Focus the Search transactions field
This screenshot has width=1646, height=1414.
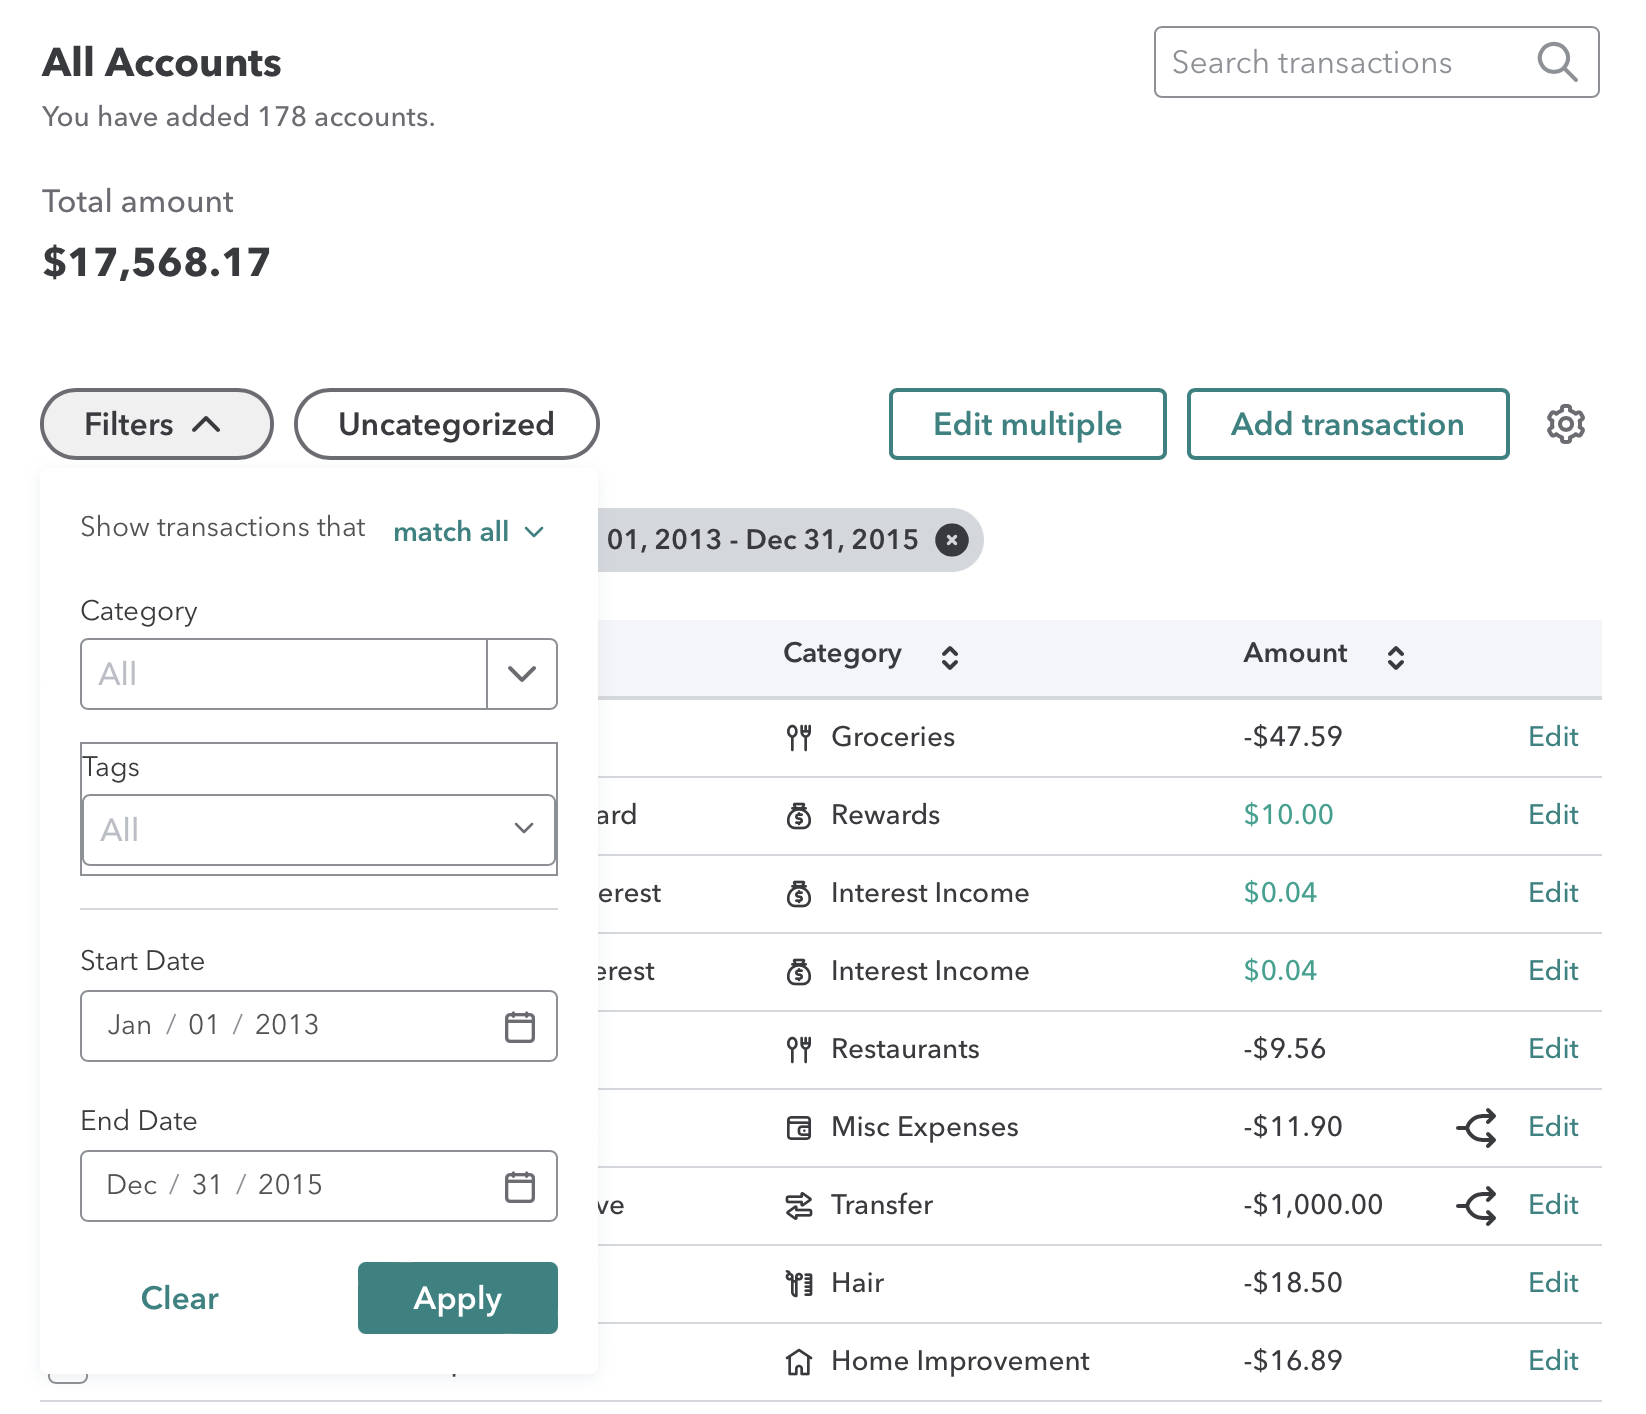pyautogui.click(x=1340, y=62)
